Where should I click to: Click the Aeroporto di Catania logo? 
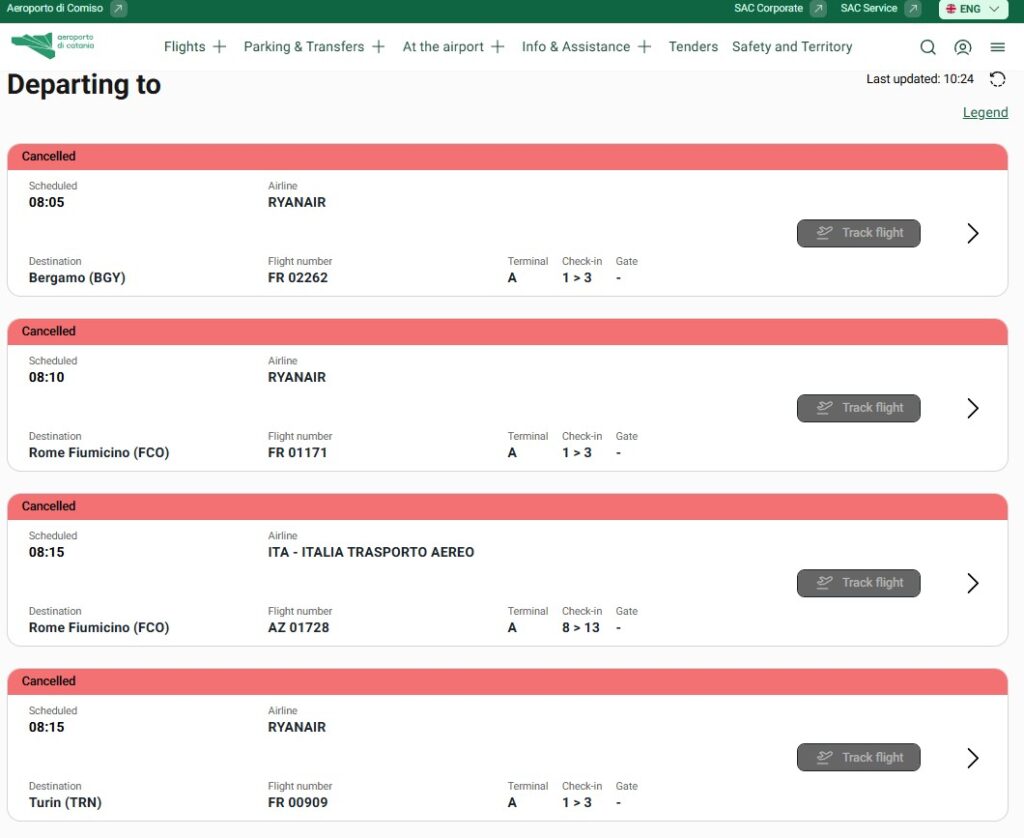53,45
